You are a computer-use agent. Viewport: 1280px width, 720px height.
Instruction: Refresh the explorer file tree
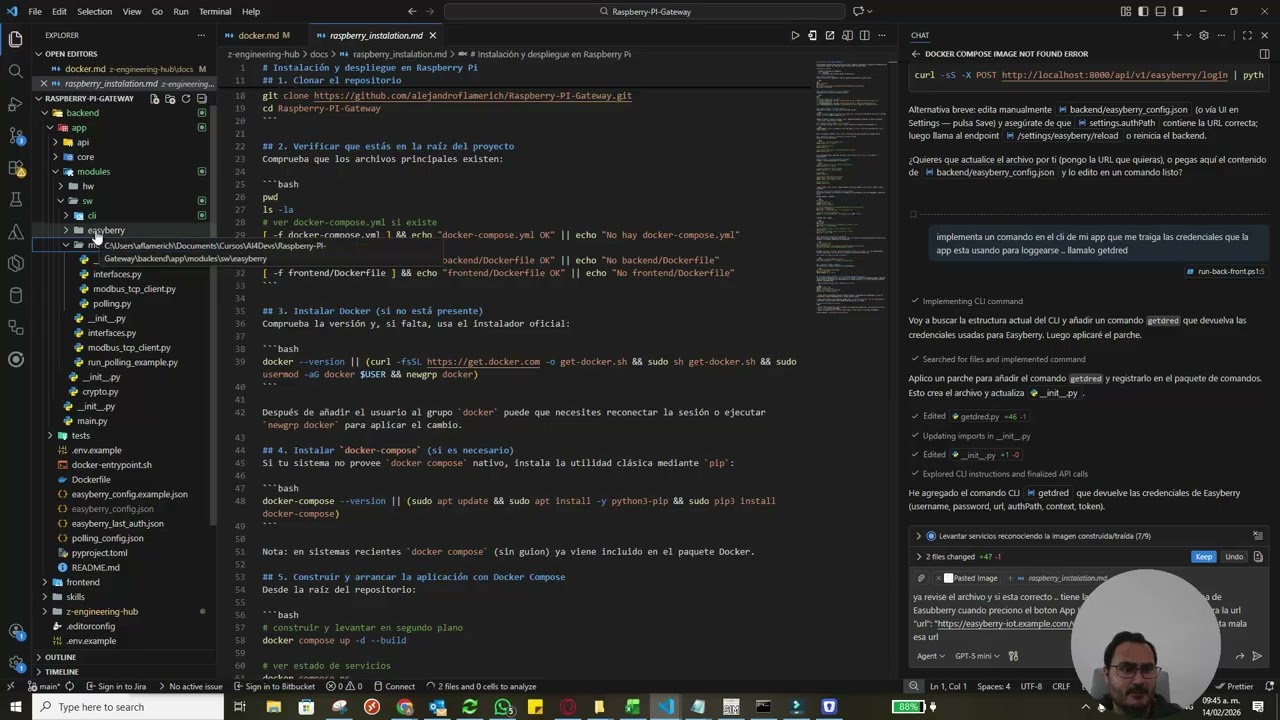(185, 99)
